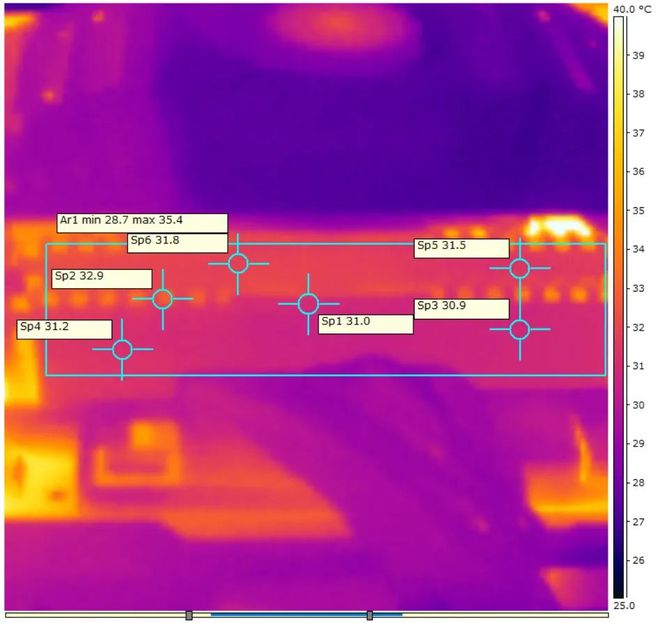
Task: Select the Sp1 31.0 temperature label
Action: tap(365, 323)
